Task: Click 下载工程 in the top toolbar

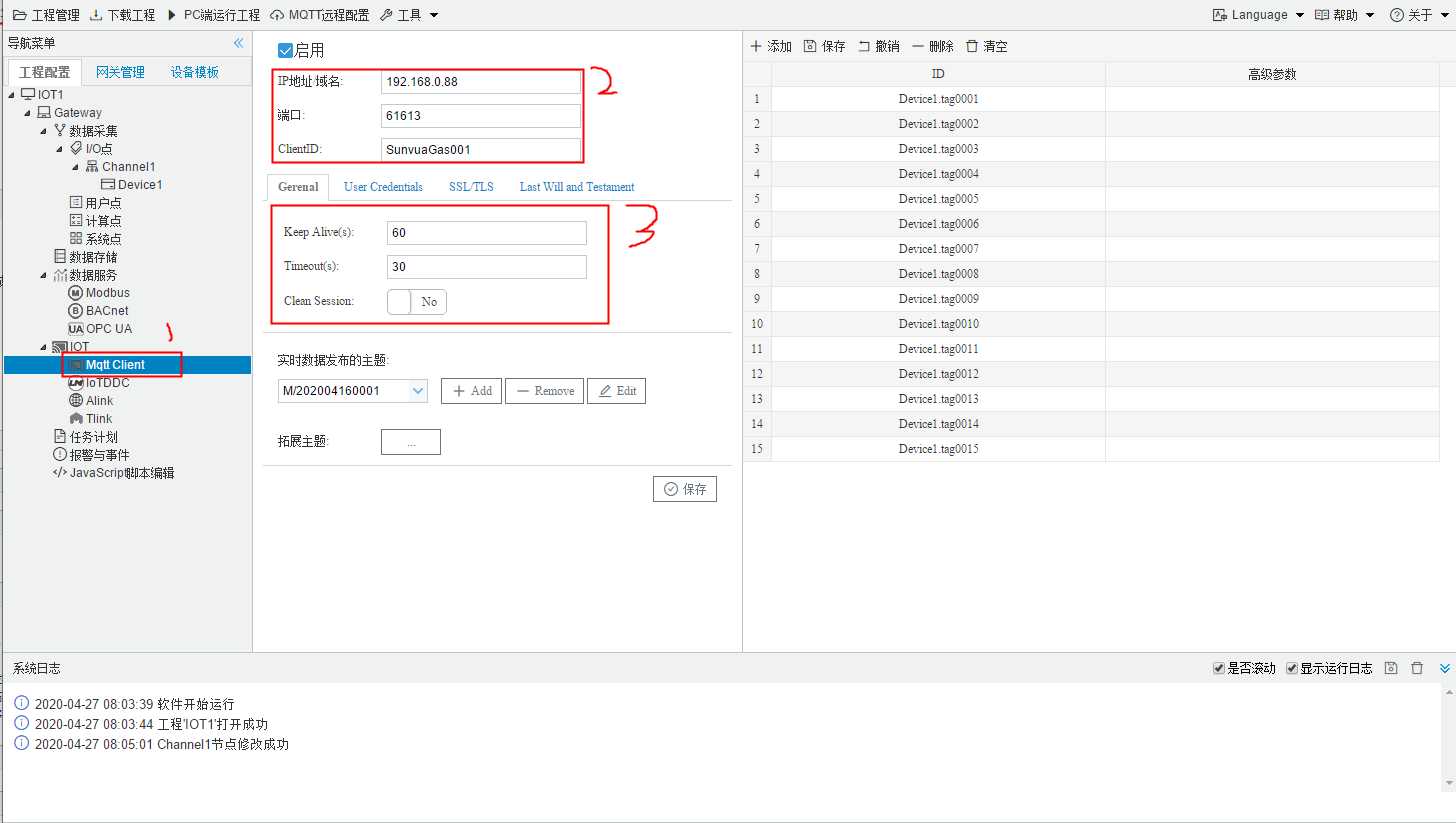Action: pyautogui.click(x=123, y=15)
